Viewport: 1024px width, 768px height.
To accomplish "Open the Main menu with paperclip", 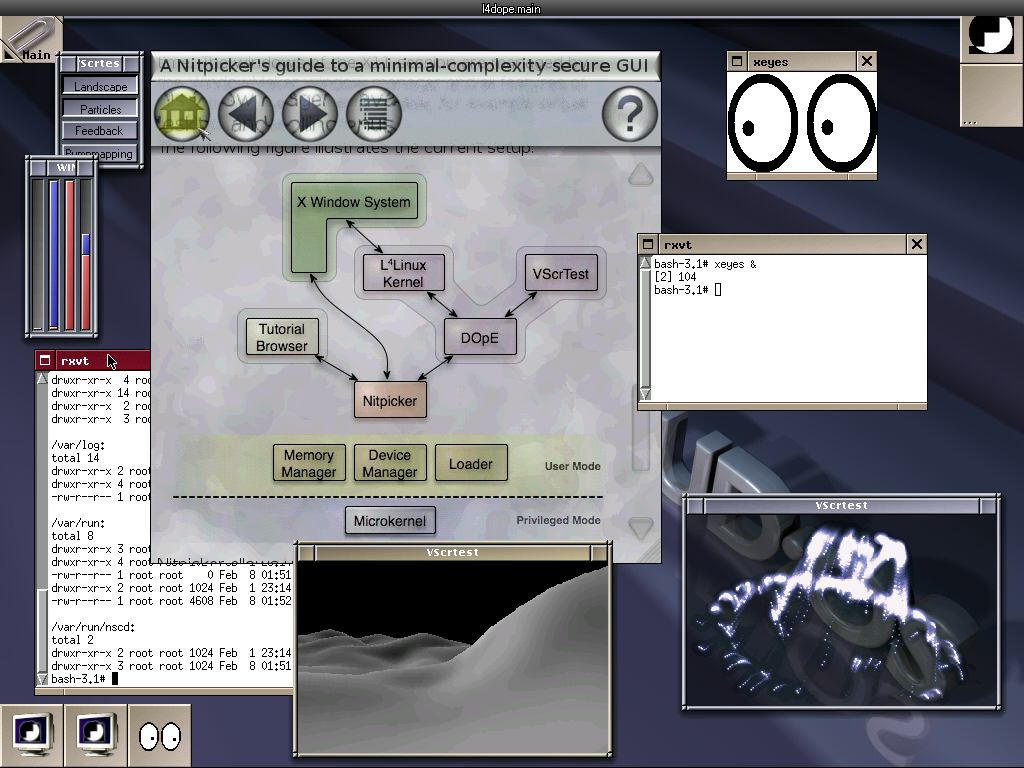I will coord(30,42).
